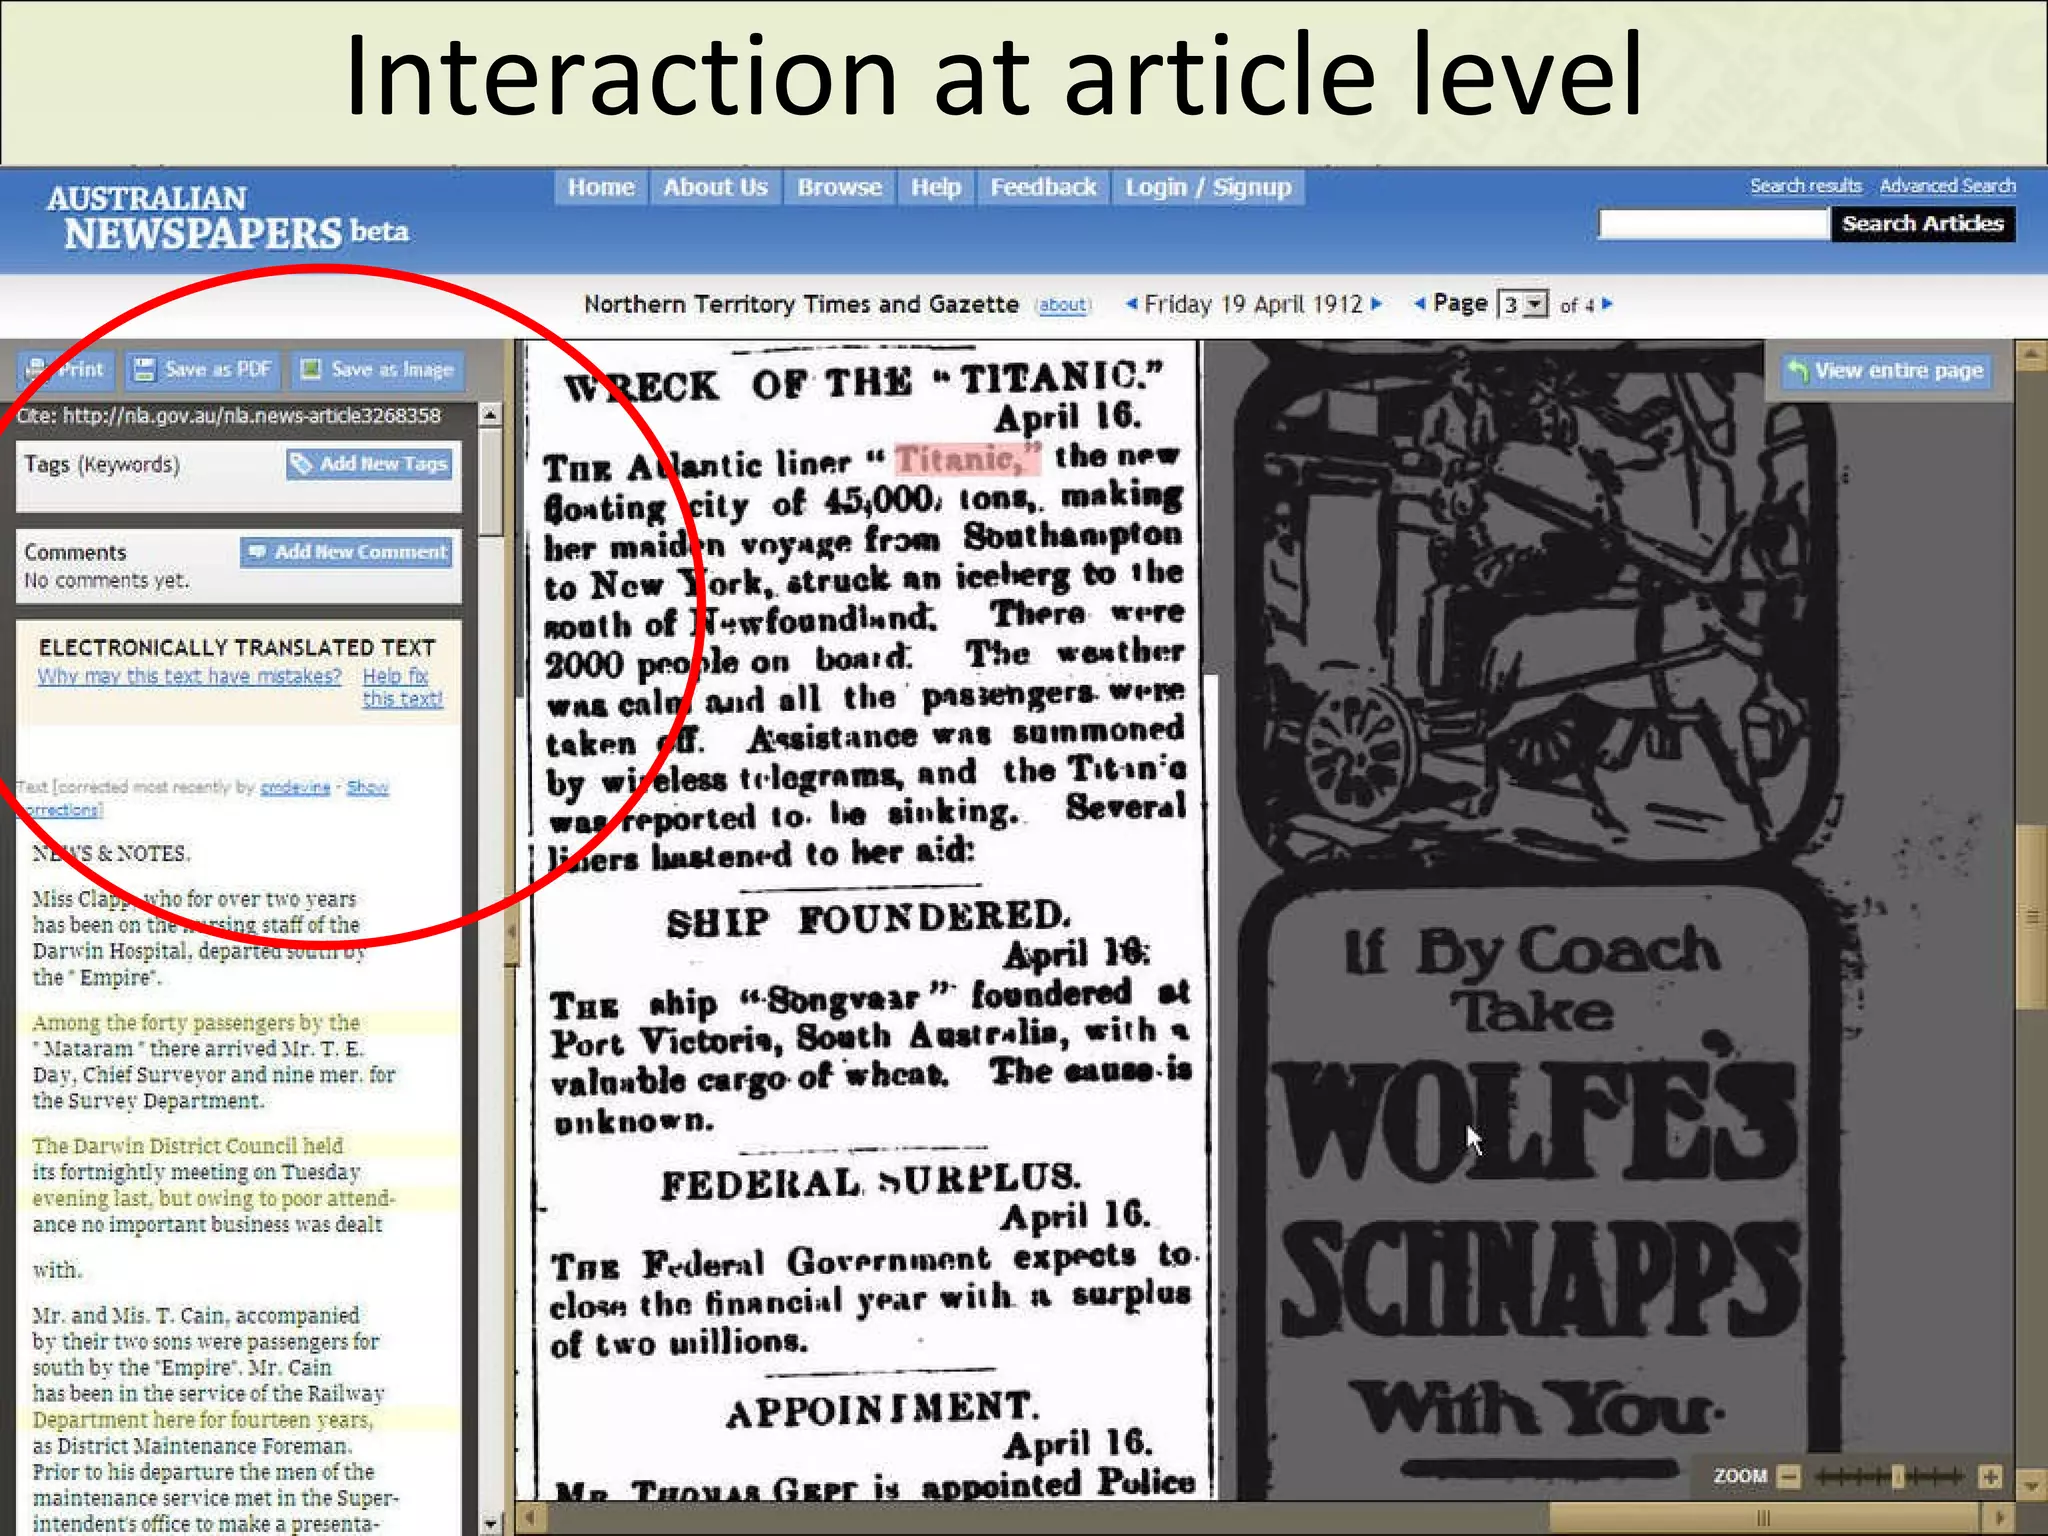The image size is (2048, 1536).
Task: Click the zoom in plus icon
Action: 1990,1476
